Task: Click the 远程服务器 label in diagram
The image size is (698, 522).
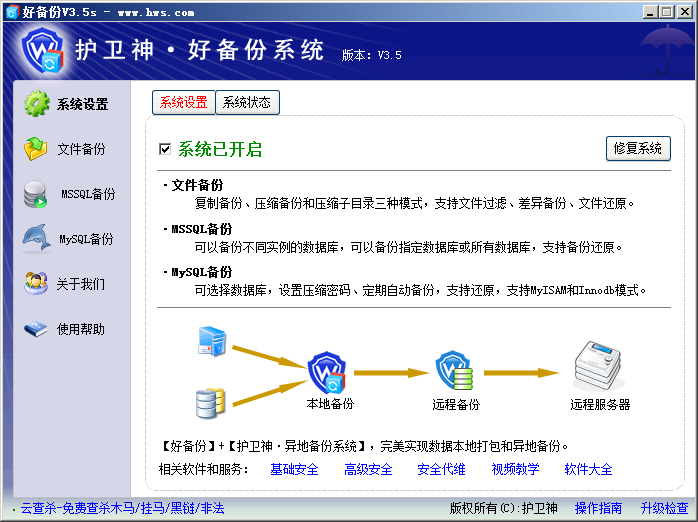Action: (x=600, y=404)
